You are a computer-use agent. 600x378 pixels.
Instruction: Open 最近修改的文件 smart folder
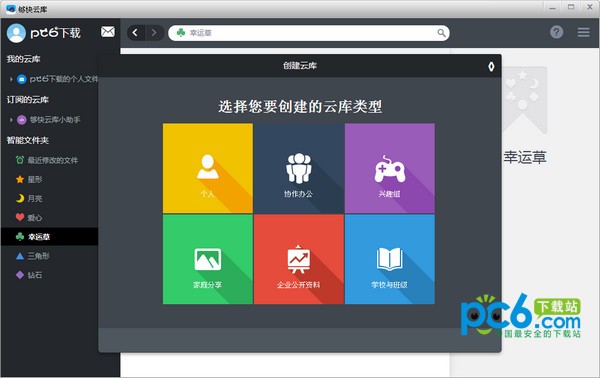49,160
